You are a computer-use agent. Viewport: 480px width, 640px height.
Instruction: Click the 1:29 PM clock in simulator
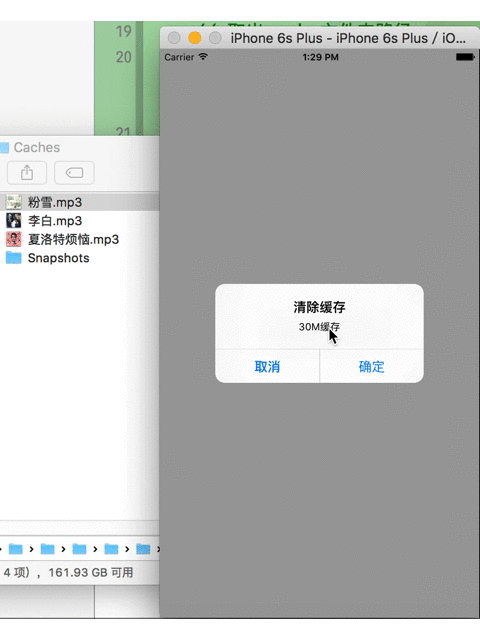[x=320, y=57]
